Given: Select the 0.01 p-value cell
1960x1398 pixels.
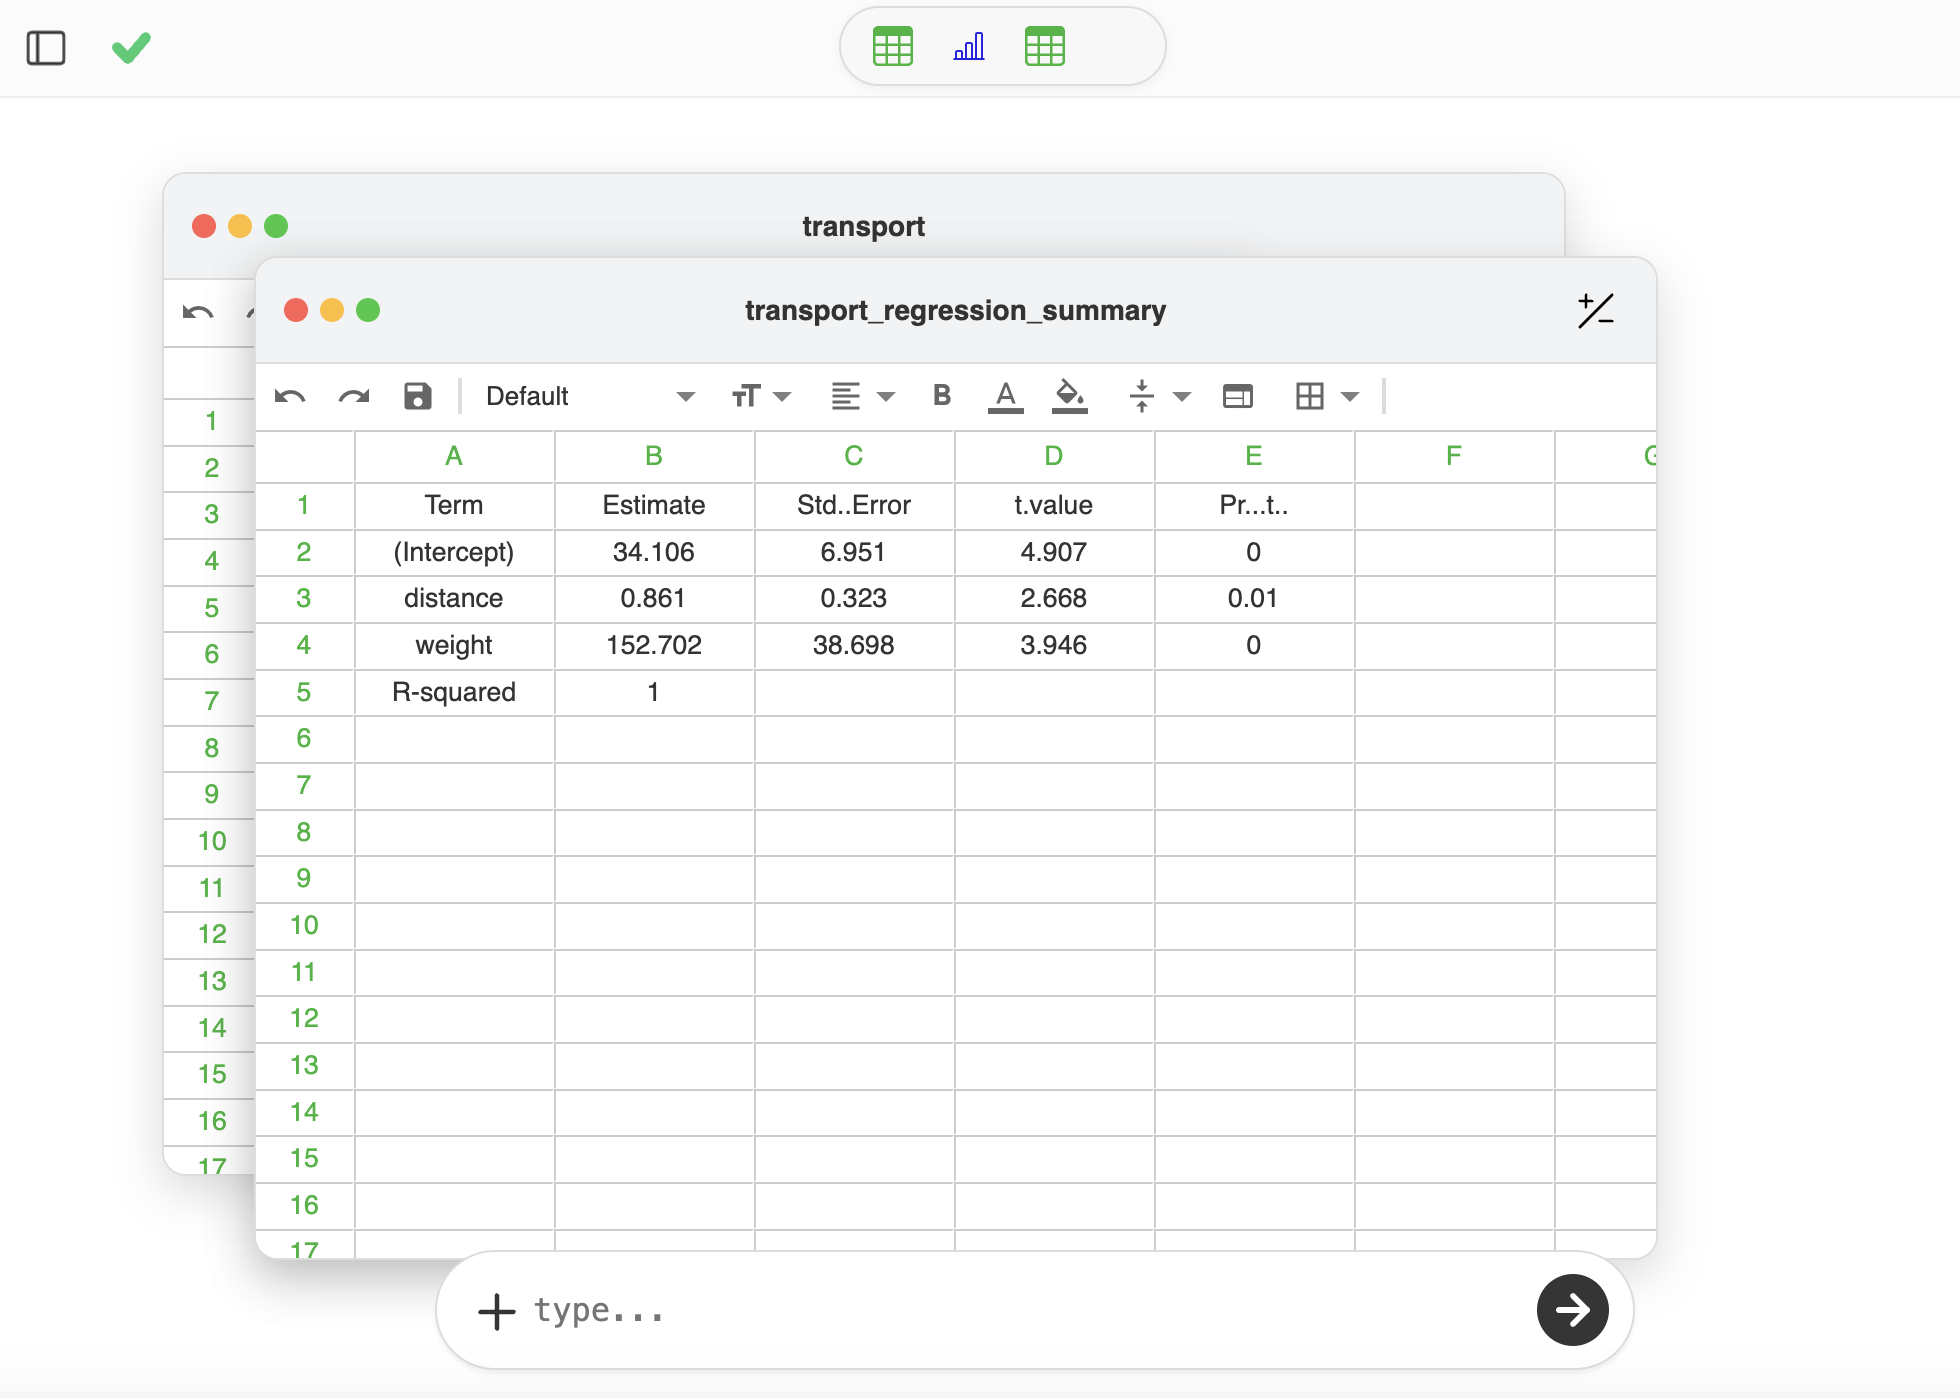Looking at the screenshot, I should [1254, 598].
